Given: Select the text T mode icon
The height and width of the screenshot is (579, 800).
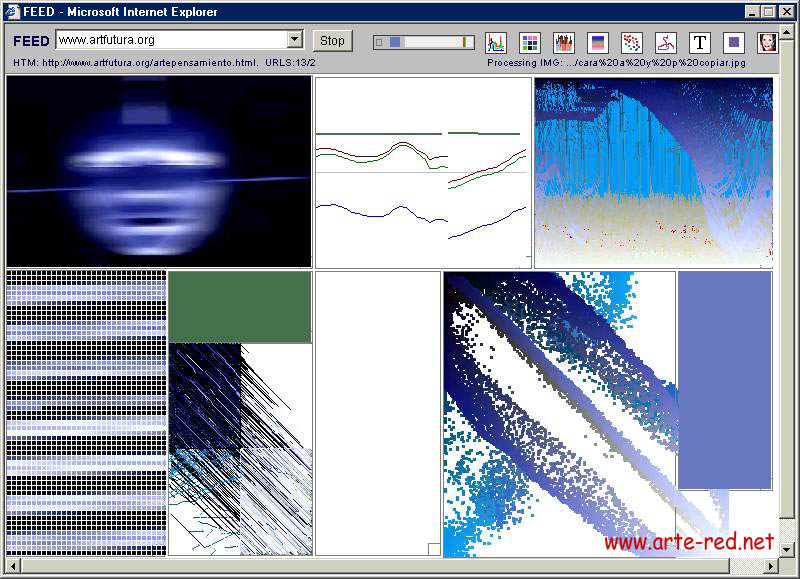Looking at the screenshot, I should pyautogui.click(x=700, y=42).
